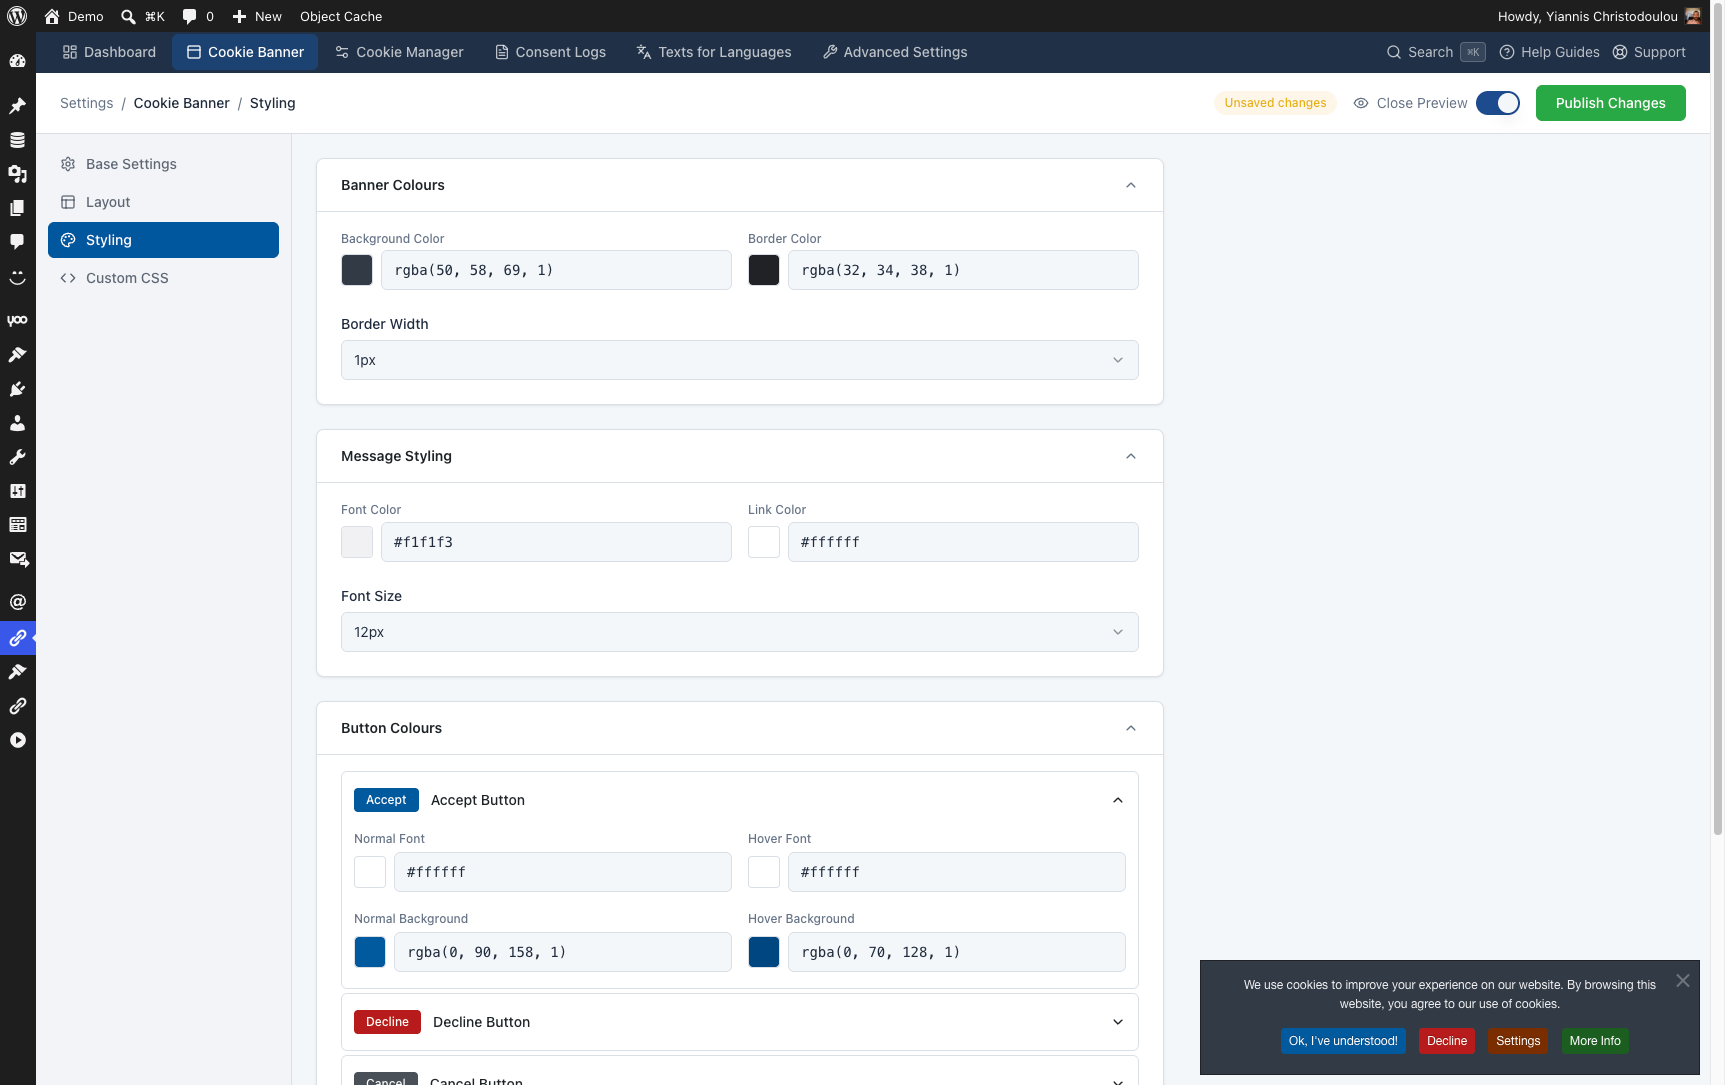Turn off the Close Preview switch
The width and height of the screenshot is (1725, 1085).
click(x=1498, y=103)
